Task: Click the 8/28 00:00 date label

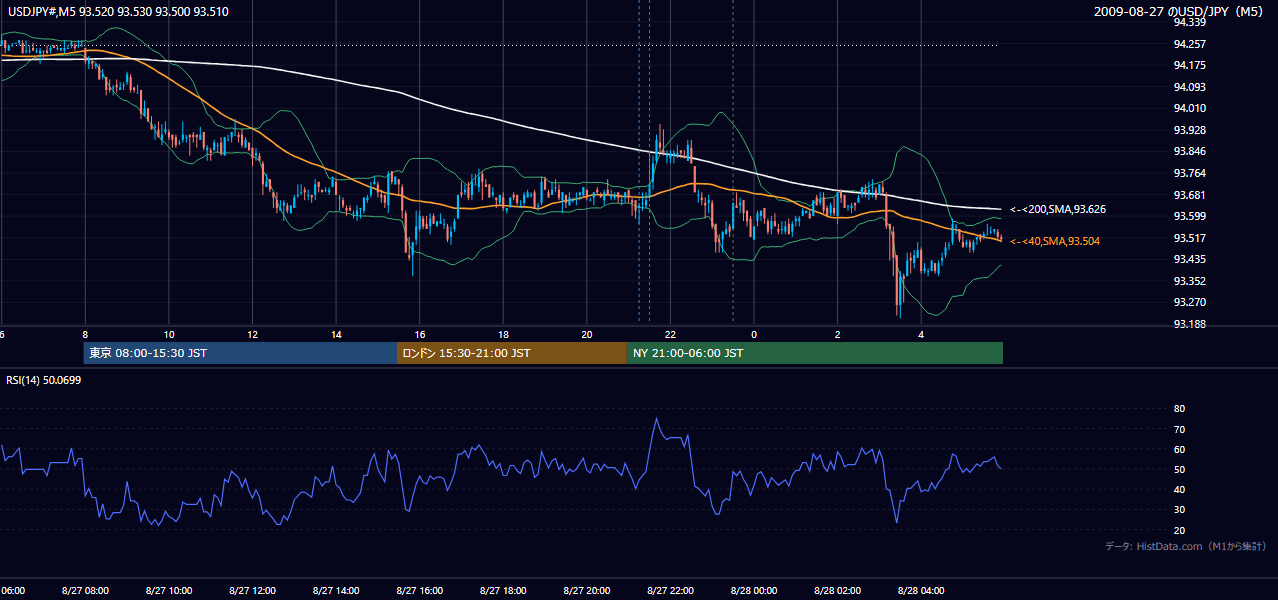Action: pyautogui.click(x=754, y=590)
